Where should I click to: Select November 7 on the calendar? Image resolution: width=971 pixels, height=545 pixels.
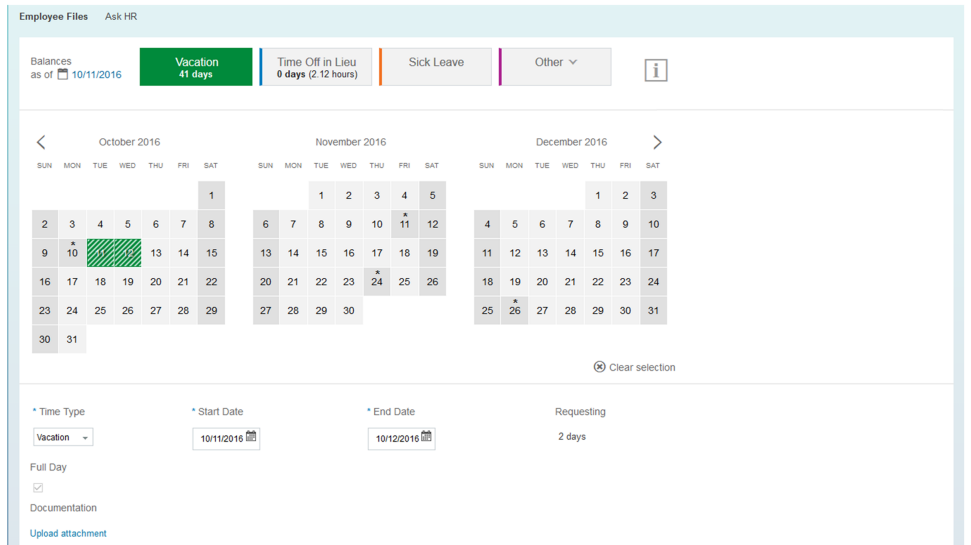tap(294, 224)
